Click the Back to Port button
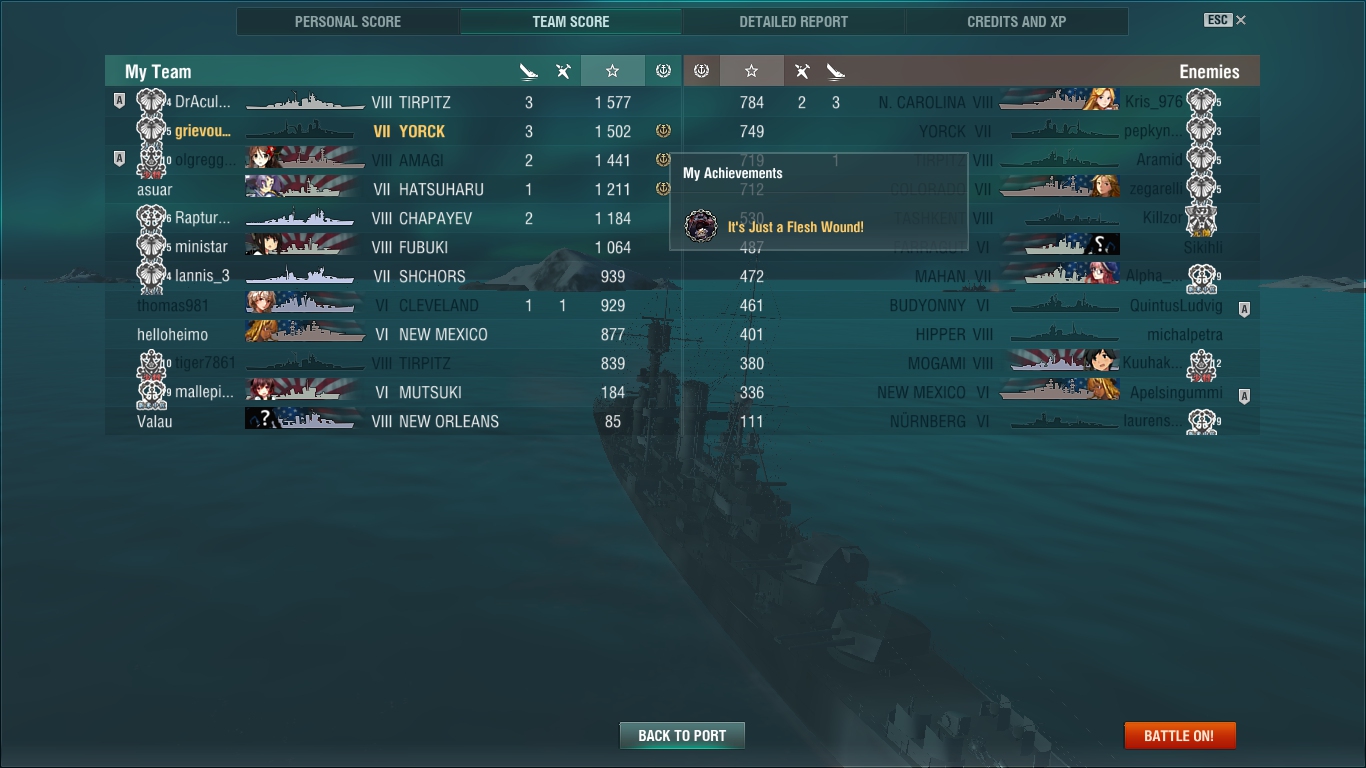The width and height of the screenshot is (1366, 768). click(x=682, y=735)
